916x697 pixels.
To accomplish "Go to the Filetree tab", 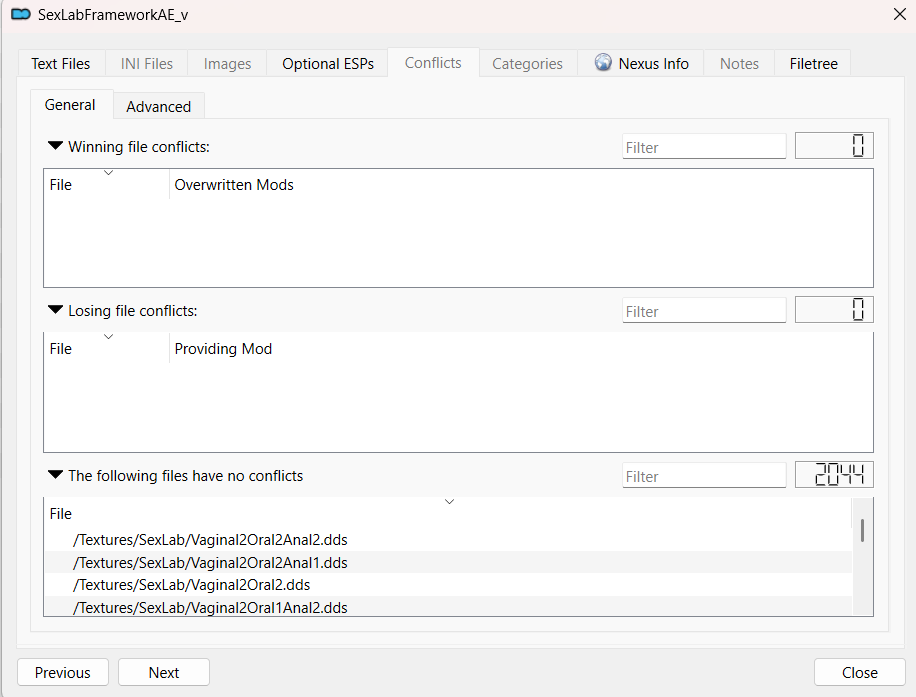I will click(x=813, y=64).
